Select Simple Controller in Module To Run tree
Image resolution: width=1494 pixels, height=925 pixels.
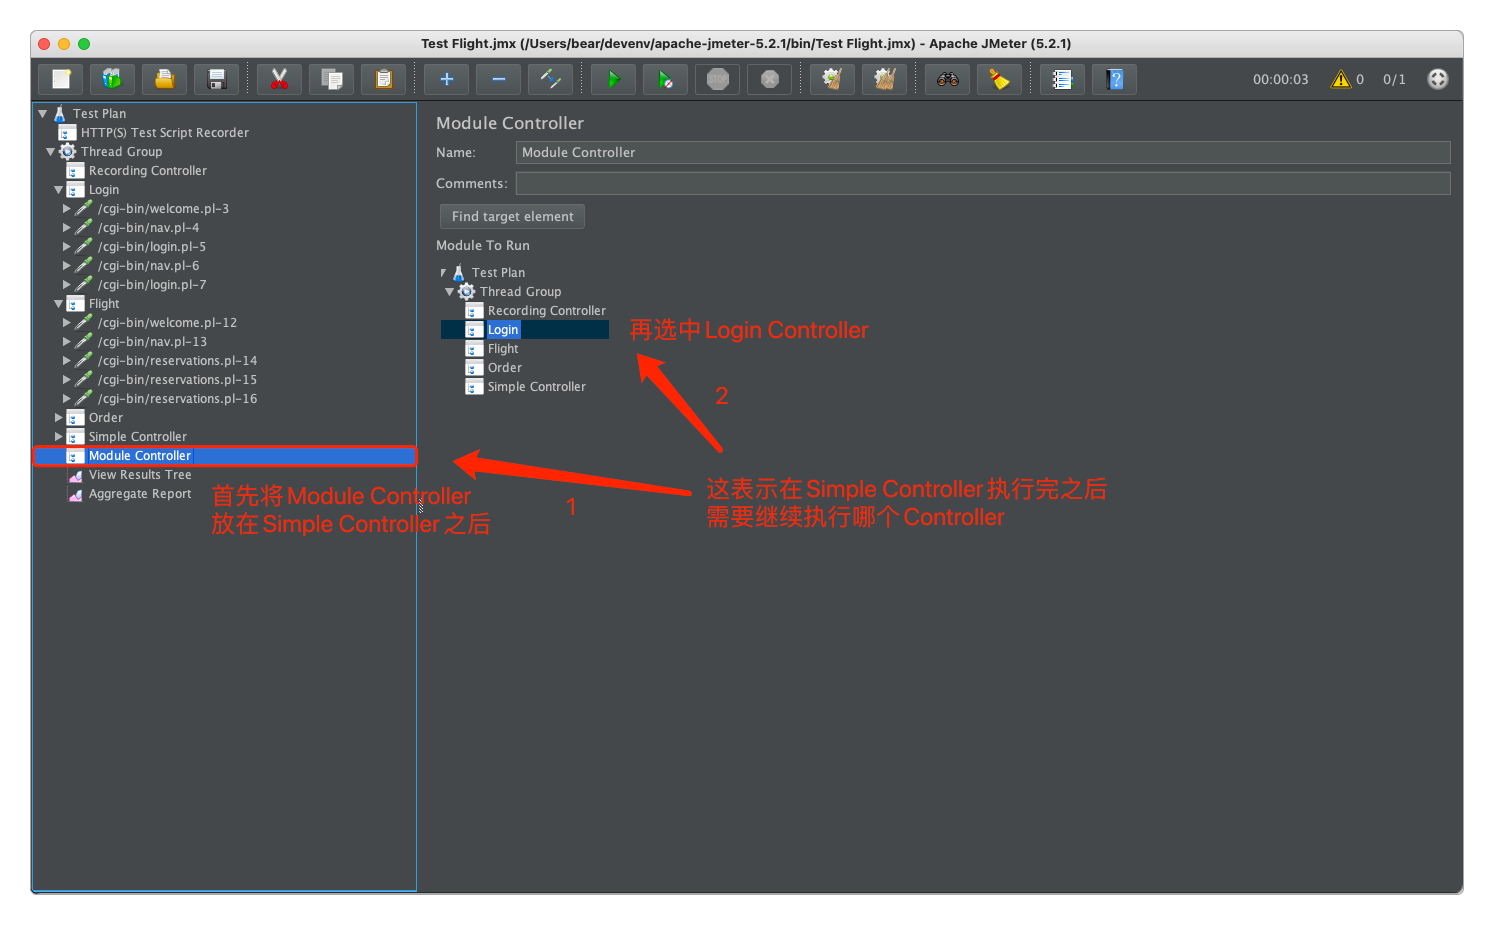tap(537, 387)
